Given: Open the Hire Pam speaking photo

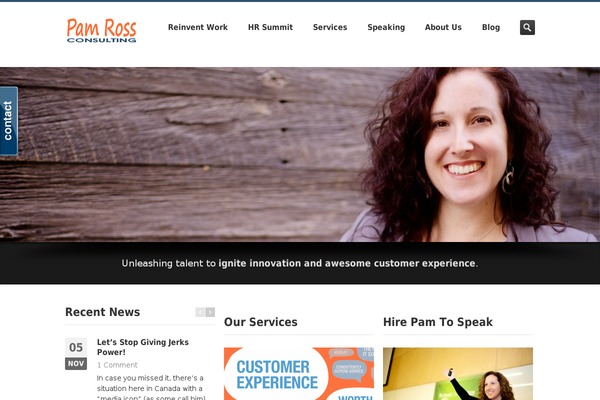Looking at the screenshot, I should coord(458,374).
